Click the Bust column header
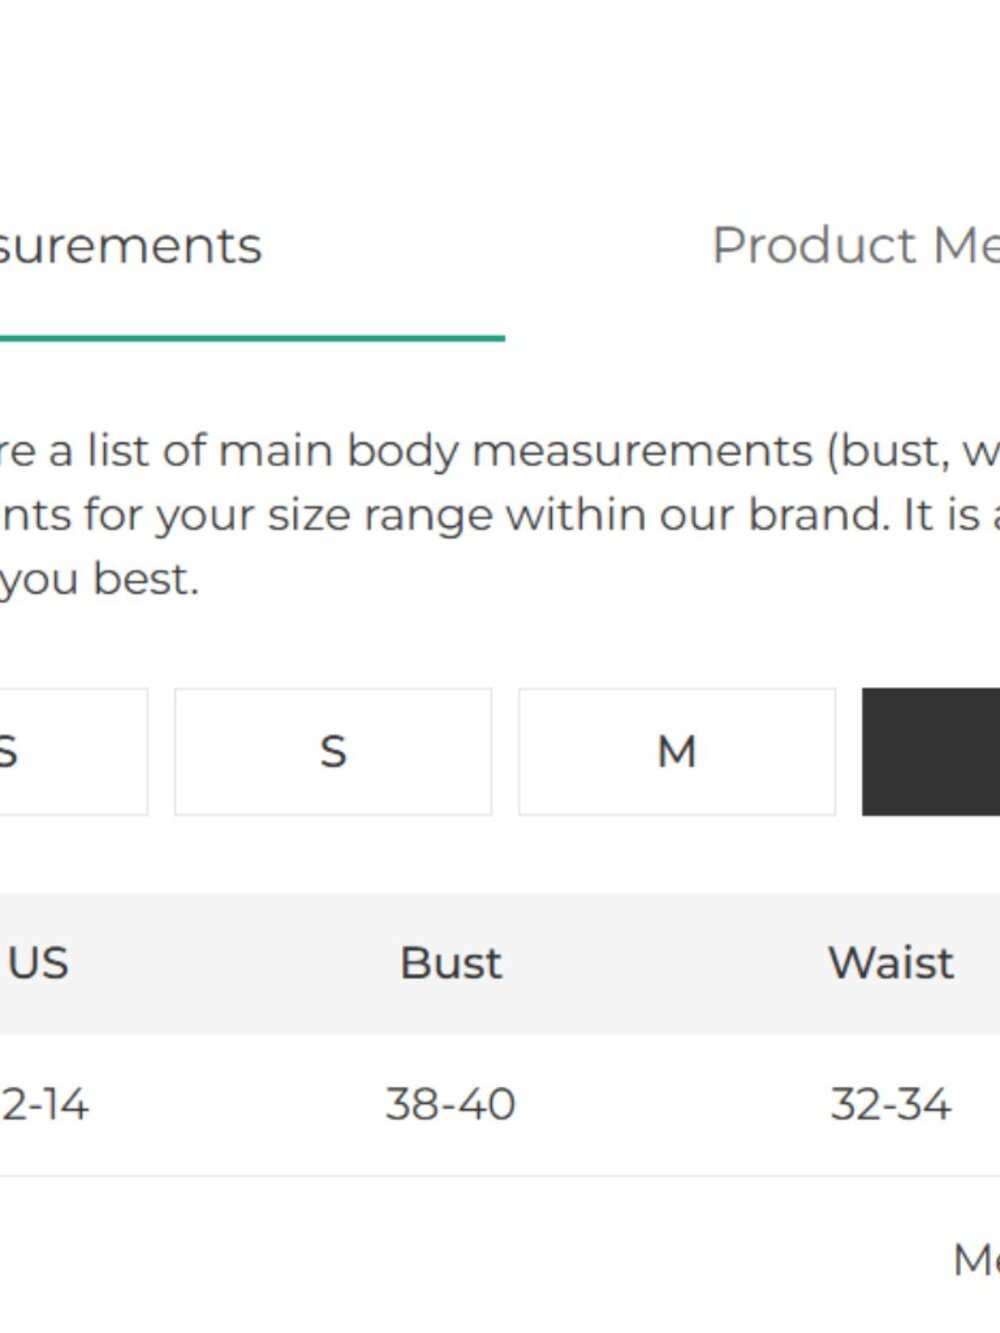Screen dimensions: 1000x1333 451,963
